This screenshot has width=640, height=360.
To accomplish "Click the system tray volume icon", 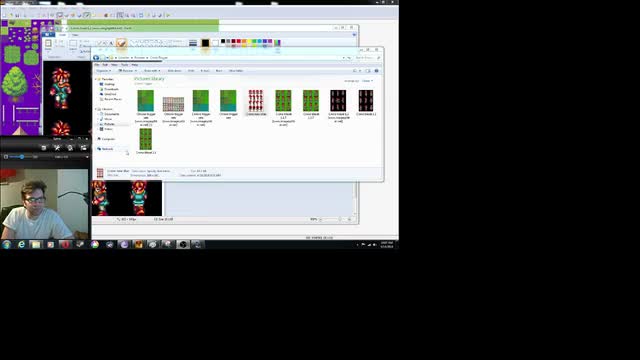I will [374, 245].
